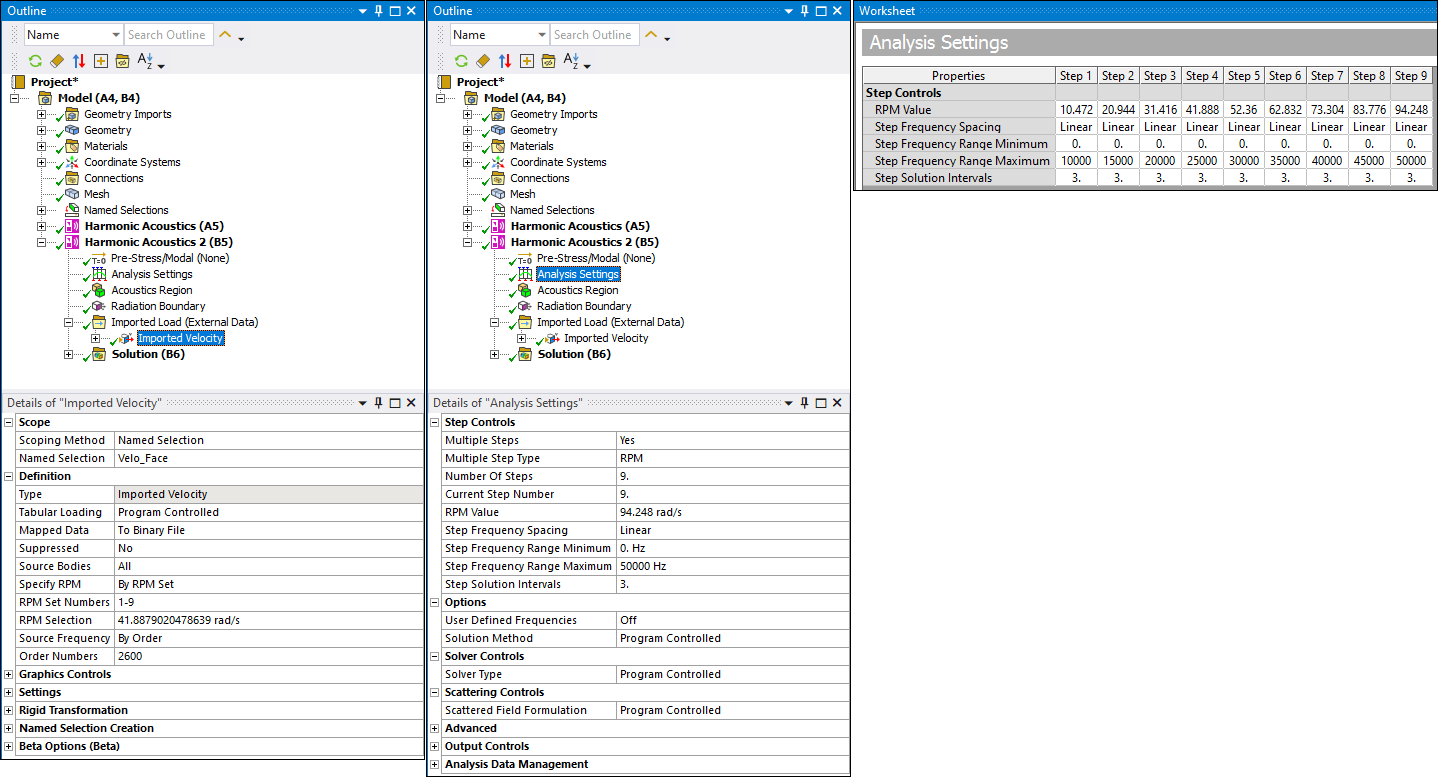Open the Details of "Analysis Settings" title bar menu arrow

788,403
